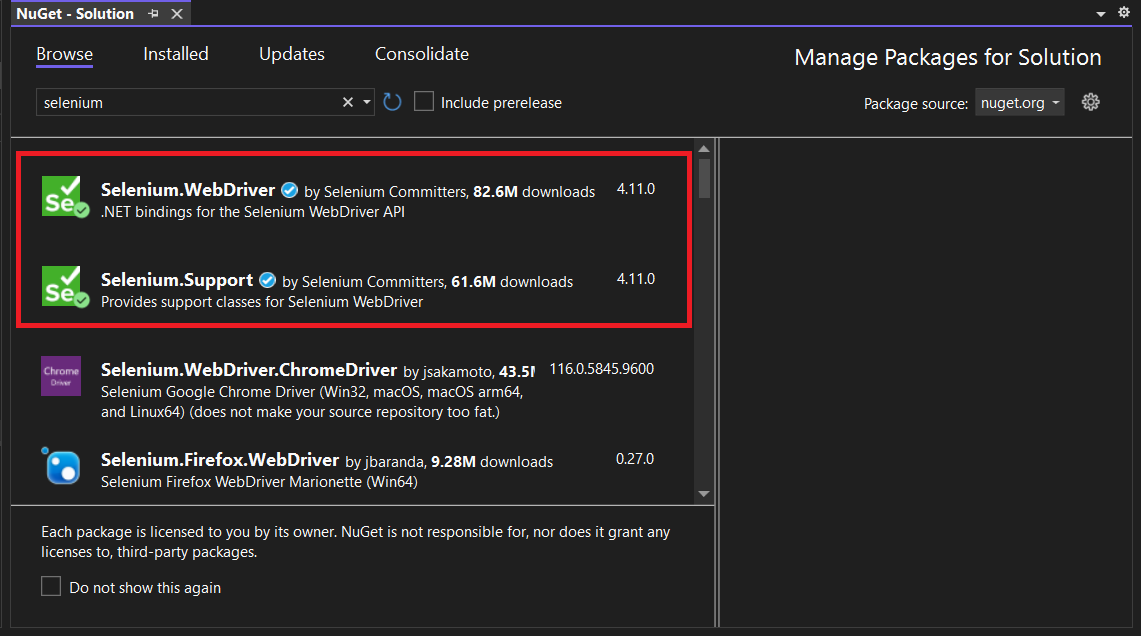
Task: Open the nuget.org package source dropdown
Action: tap(1020, 103)
